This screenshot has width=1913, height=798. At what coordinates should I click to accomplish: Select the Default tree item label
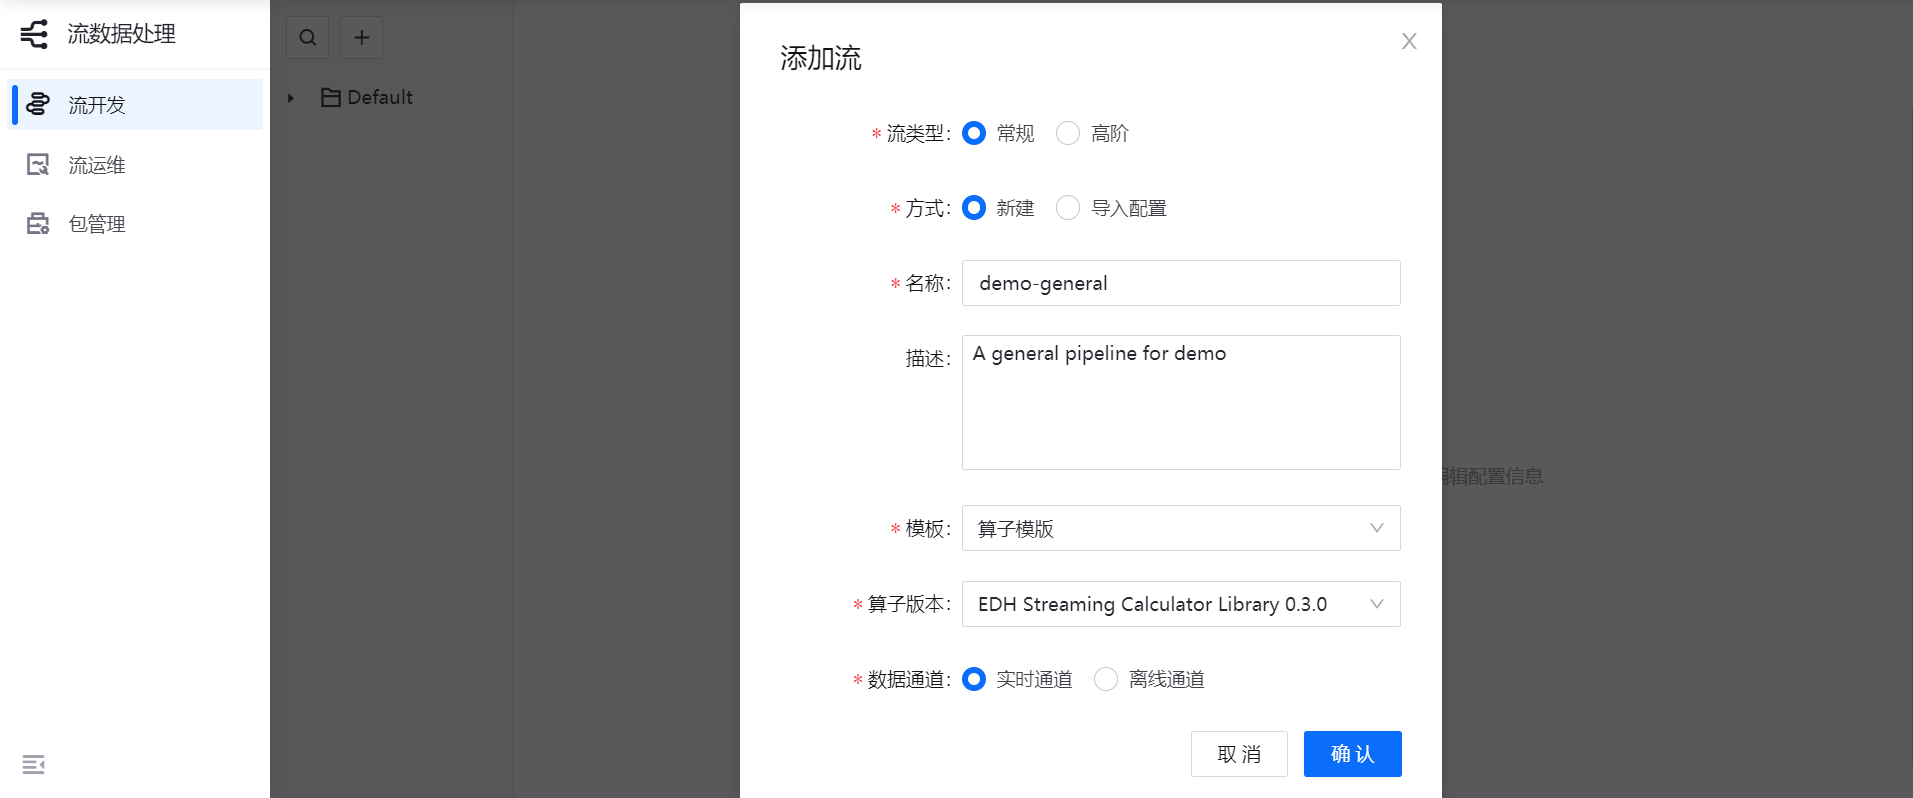pos(380,97)
